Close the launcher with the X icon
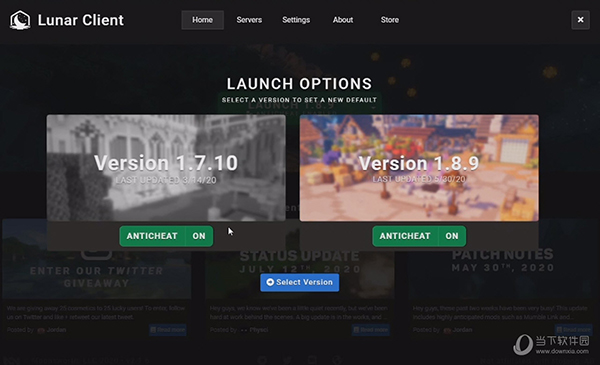The image size is (600, 365). click(580, 20)
